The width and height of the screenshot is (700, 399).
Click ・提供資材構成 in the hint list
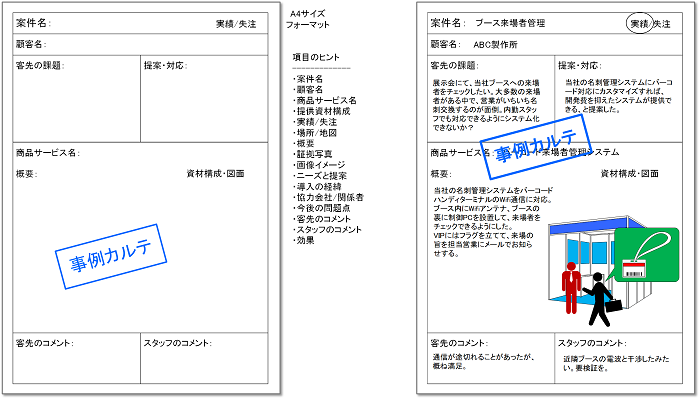[322, 111]
